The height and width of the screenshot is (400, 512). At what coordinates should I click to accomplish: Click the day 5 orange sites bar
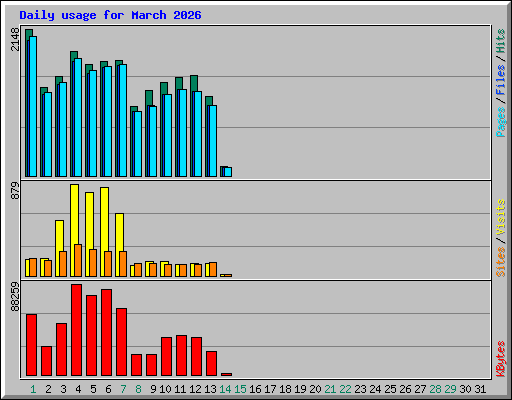click(93, 263)
